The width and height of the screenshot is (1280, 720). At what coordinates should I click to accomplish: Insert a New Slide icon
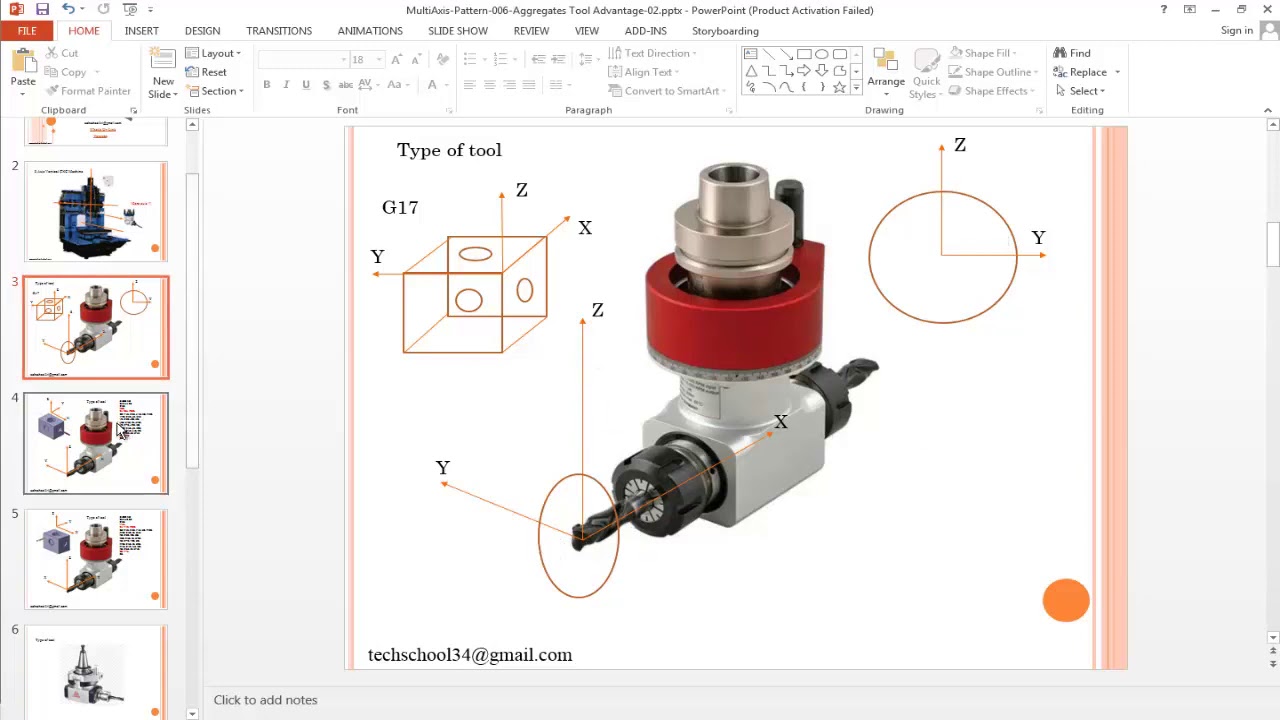[x=163, y=59]
